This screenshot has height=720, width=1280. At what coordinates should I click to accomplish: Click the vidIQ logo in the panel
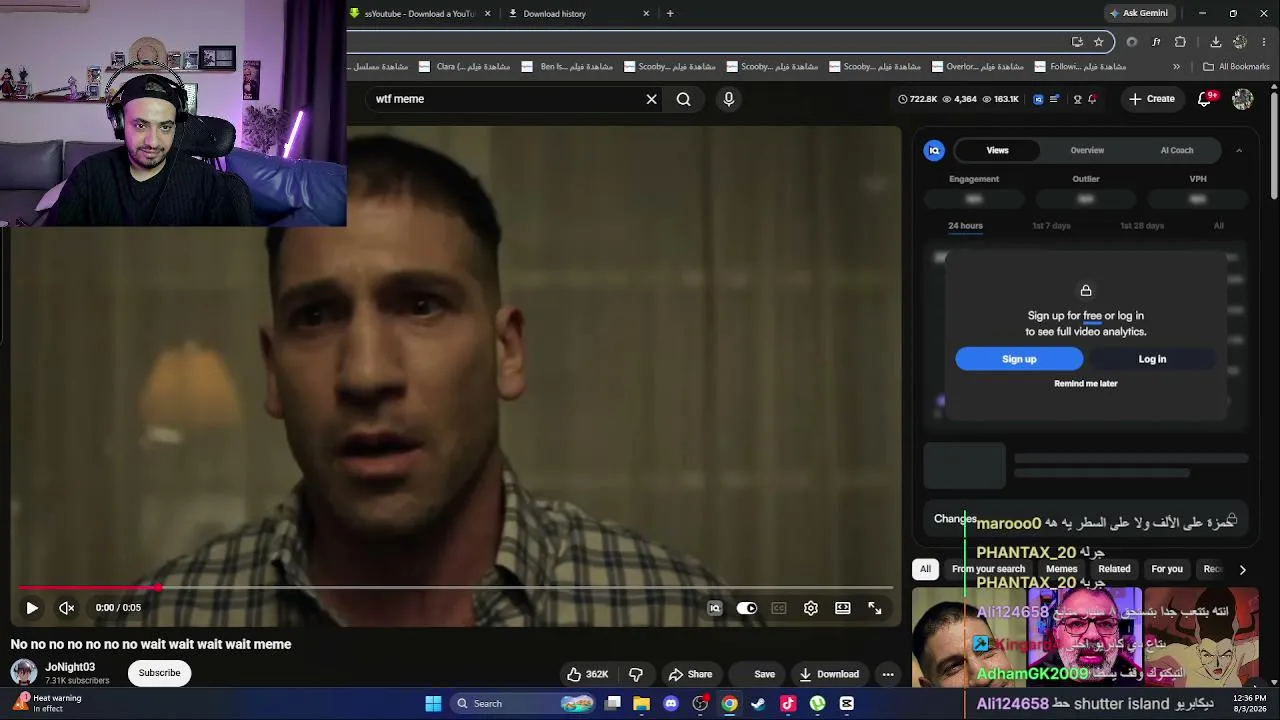click(934, 150)
